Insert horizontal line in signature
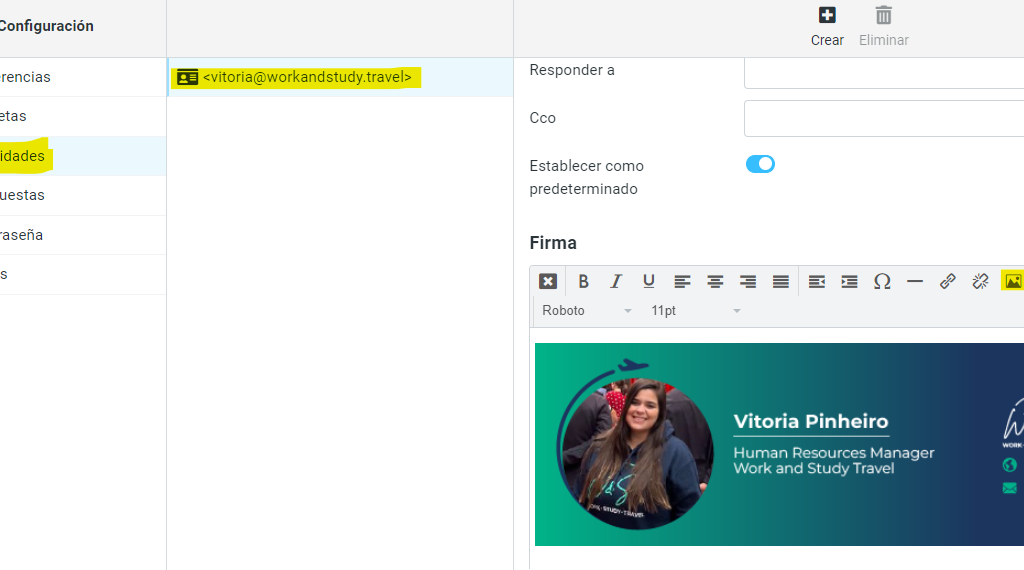 [x=915, y=281]
